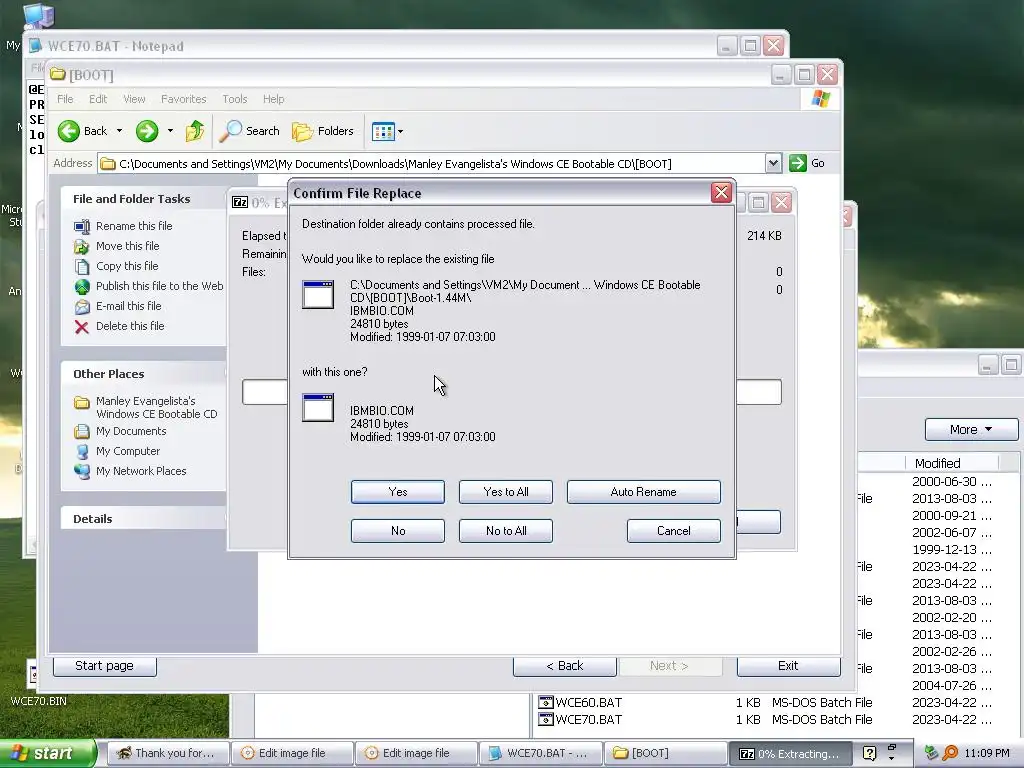
Task: Click the address bar path field
Action: pyautogui.click(x=432, y=163)
